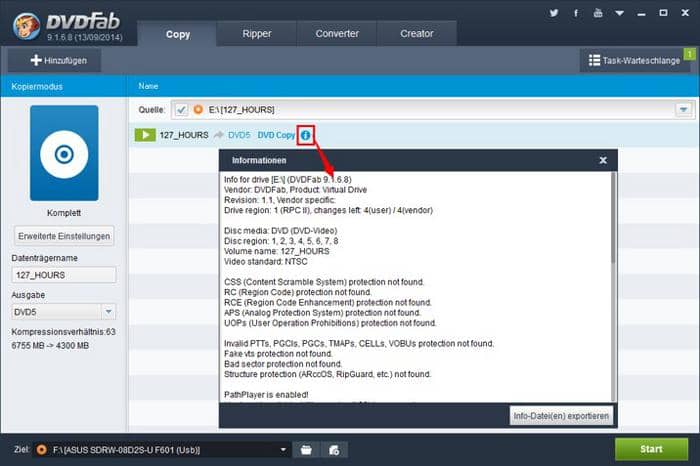
Task: Click 'Disc media: DVD (DVD-Video)' line
Action: pyautogui.click(x=280, y=231)
